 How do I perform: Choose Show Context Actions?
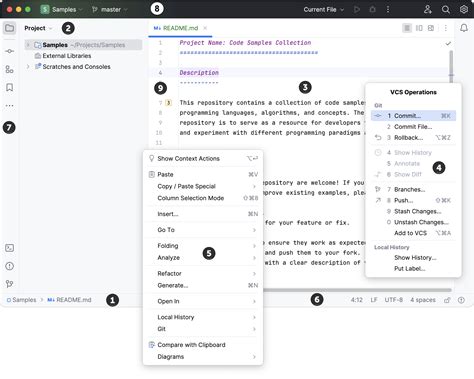tap(203, 158)
